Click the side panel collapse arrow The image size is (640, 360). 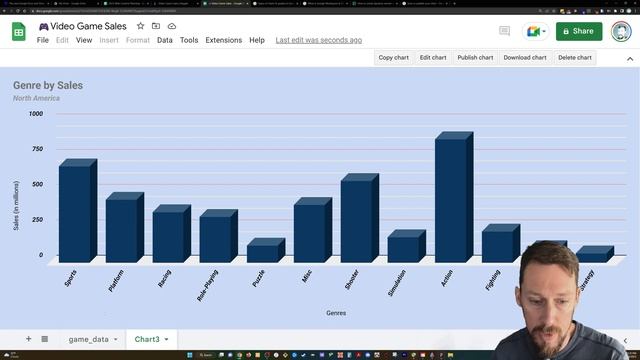point(625,340)
